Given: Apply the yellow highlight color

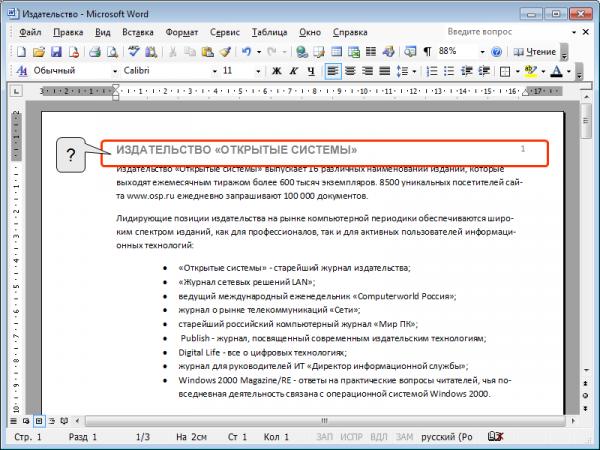Looking at the screenshot, I should coord(532,71).
